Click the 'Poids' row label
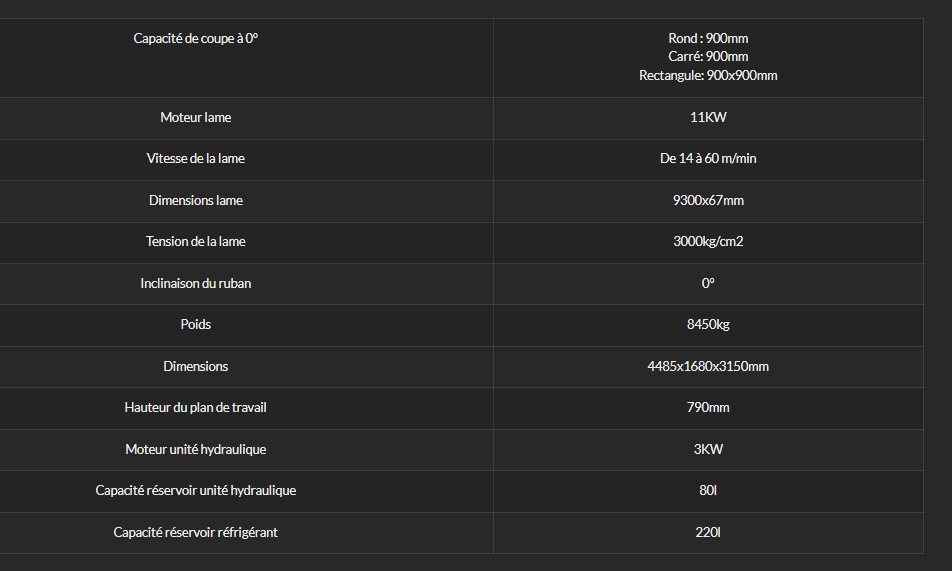 (196, 324)
